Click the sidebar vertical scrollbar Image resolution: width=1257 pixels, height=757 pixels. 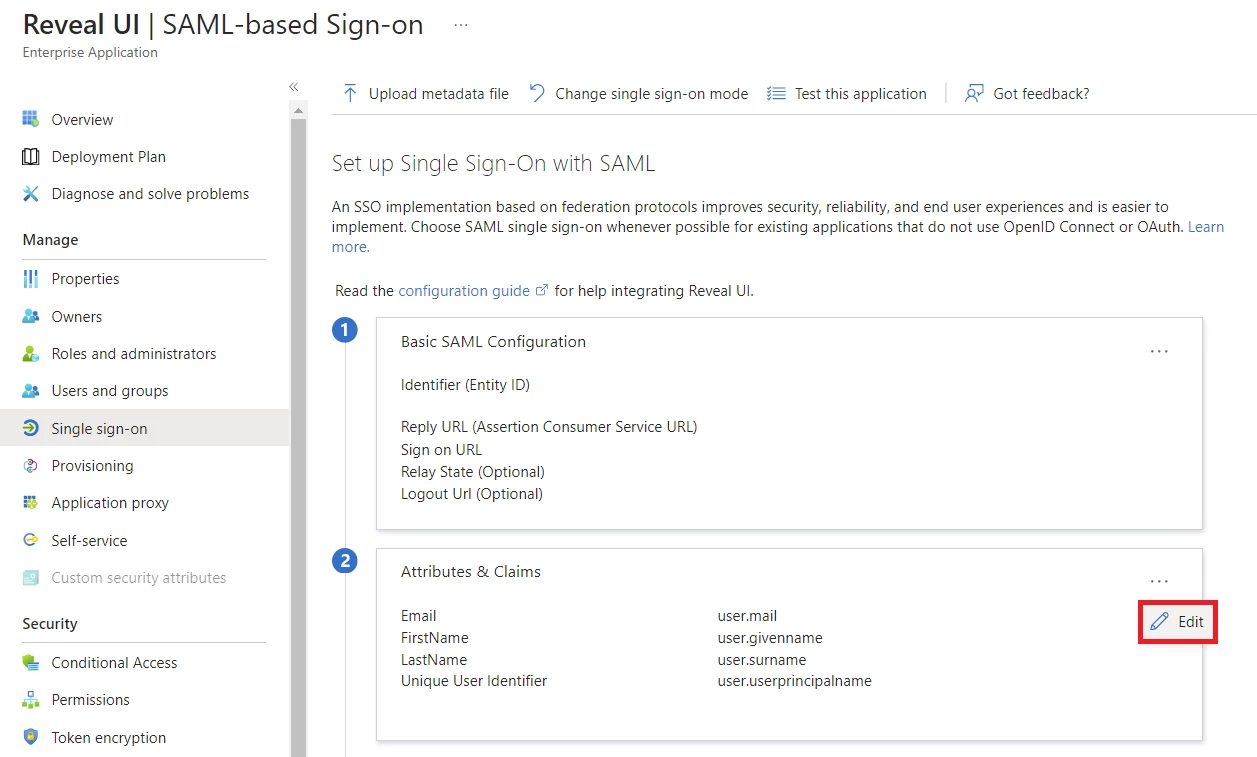(x=298, y=436)
